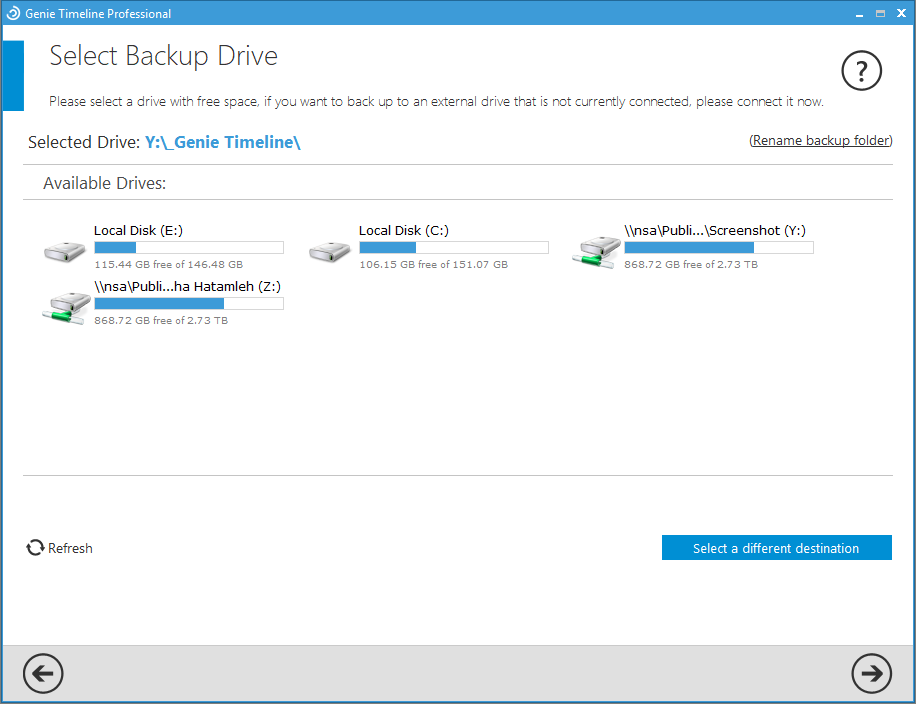Go back with the left arrow icon

tap(43, 674)
